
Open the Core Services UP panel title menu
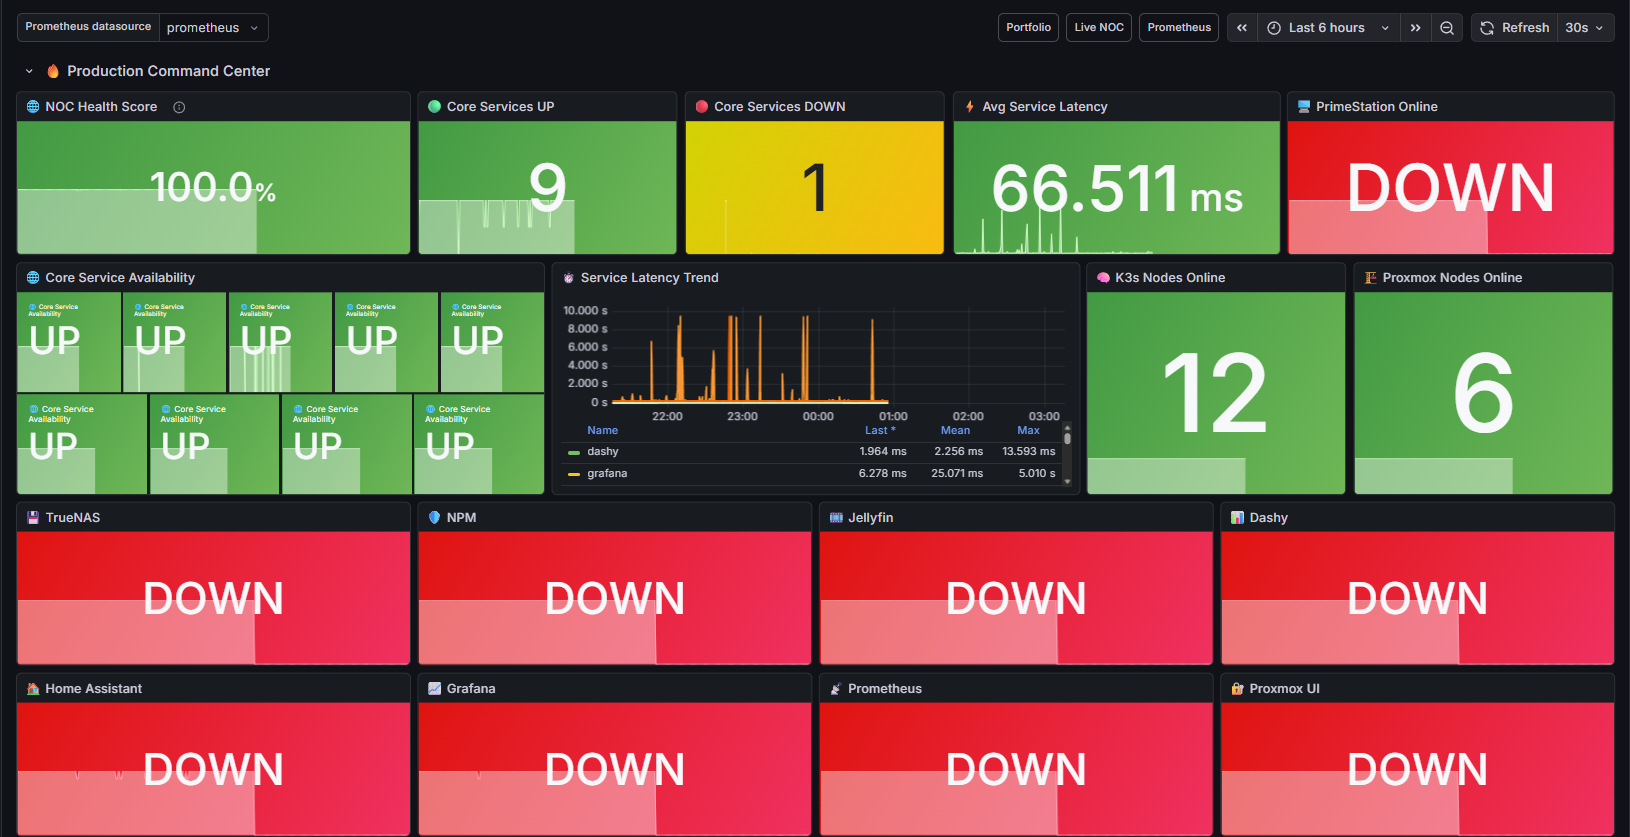(x=500, y=107)
